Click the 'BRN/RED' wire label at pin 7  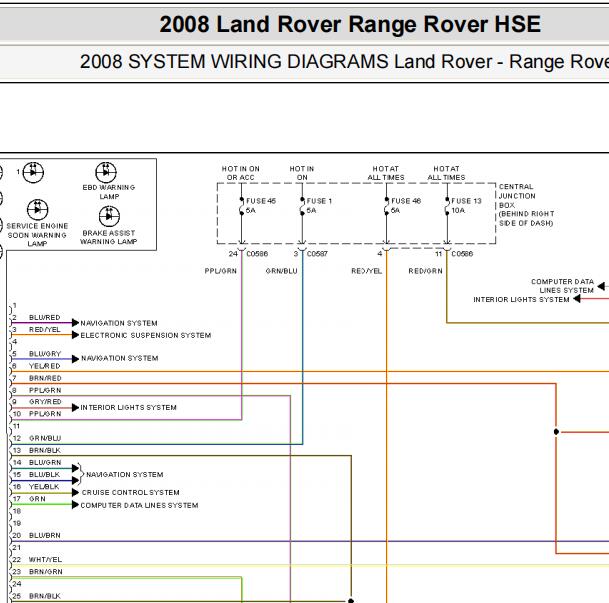(x=45, y=378)
